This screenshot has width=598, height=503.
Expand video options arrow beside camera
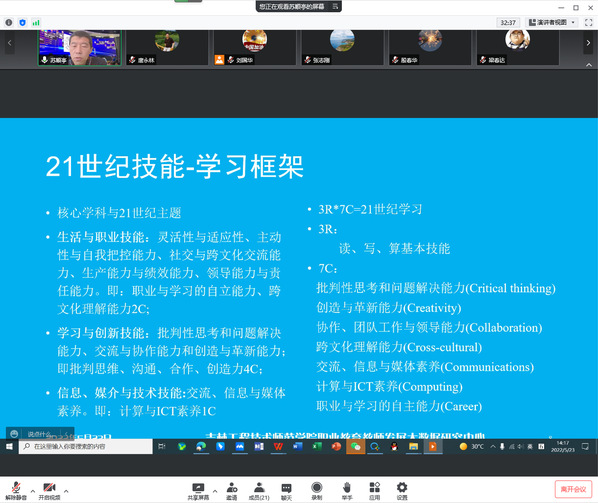pyautogui.click(x=66, y=491)
